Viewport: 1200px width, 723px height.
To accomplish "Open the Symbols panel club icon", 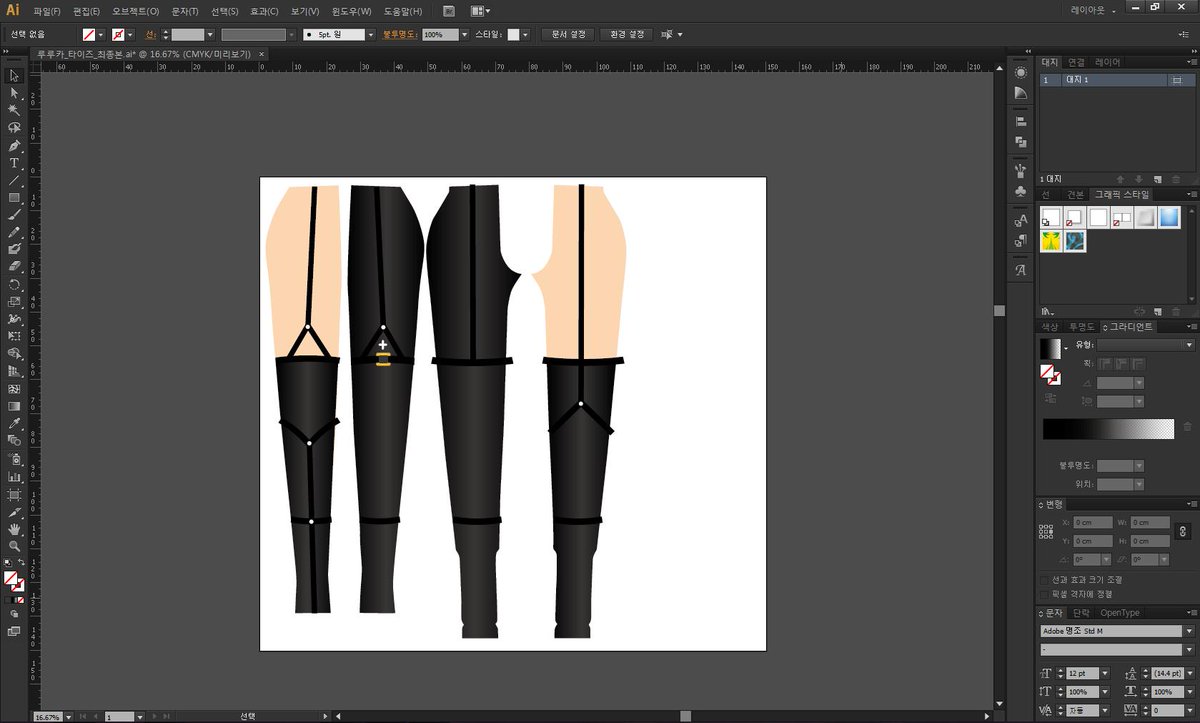I will [1020, 190].
